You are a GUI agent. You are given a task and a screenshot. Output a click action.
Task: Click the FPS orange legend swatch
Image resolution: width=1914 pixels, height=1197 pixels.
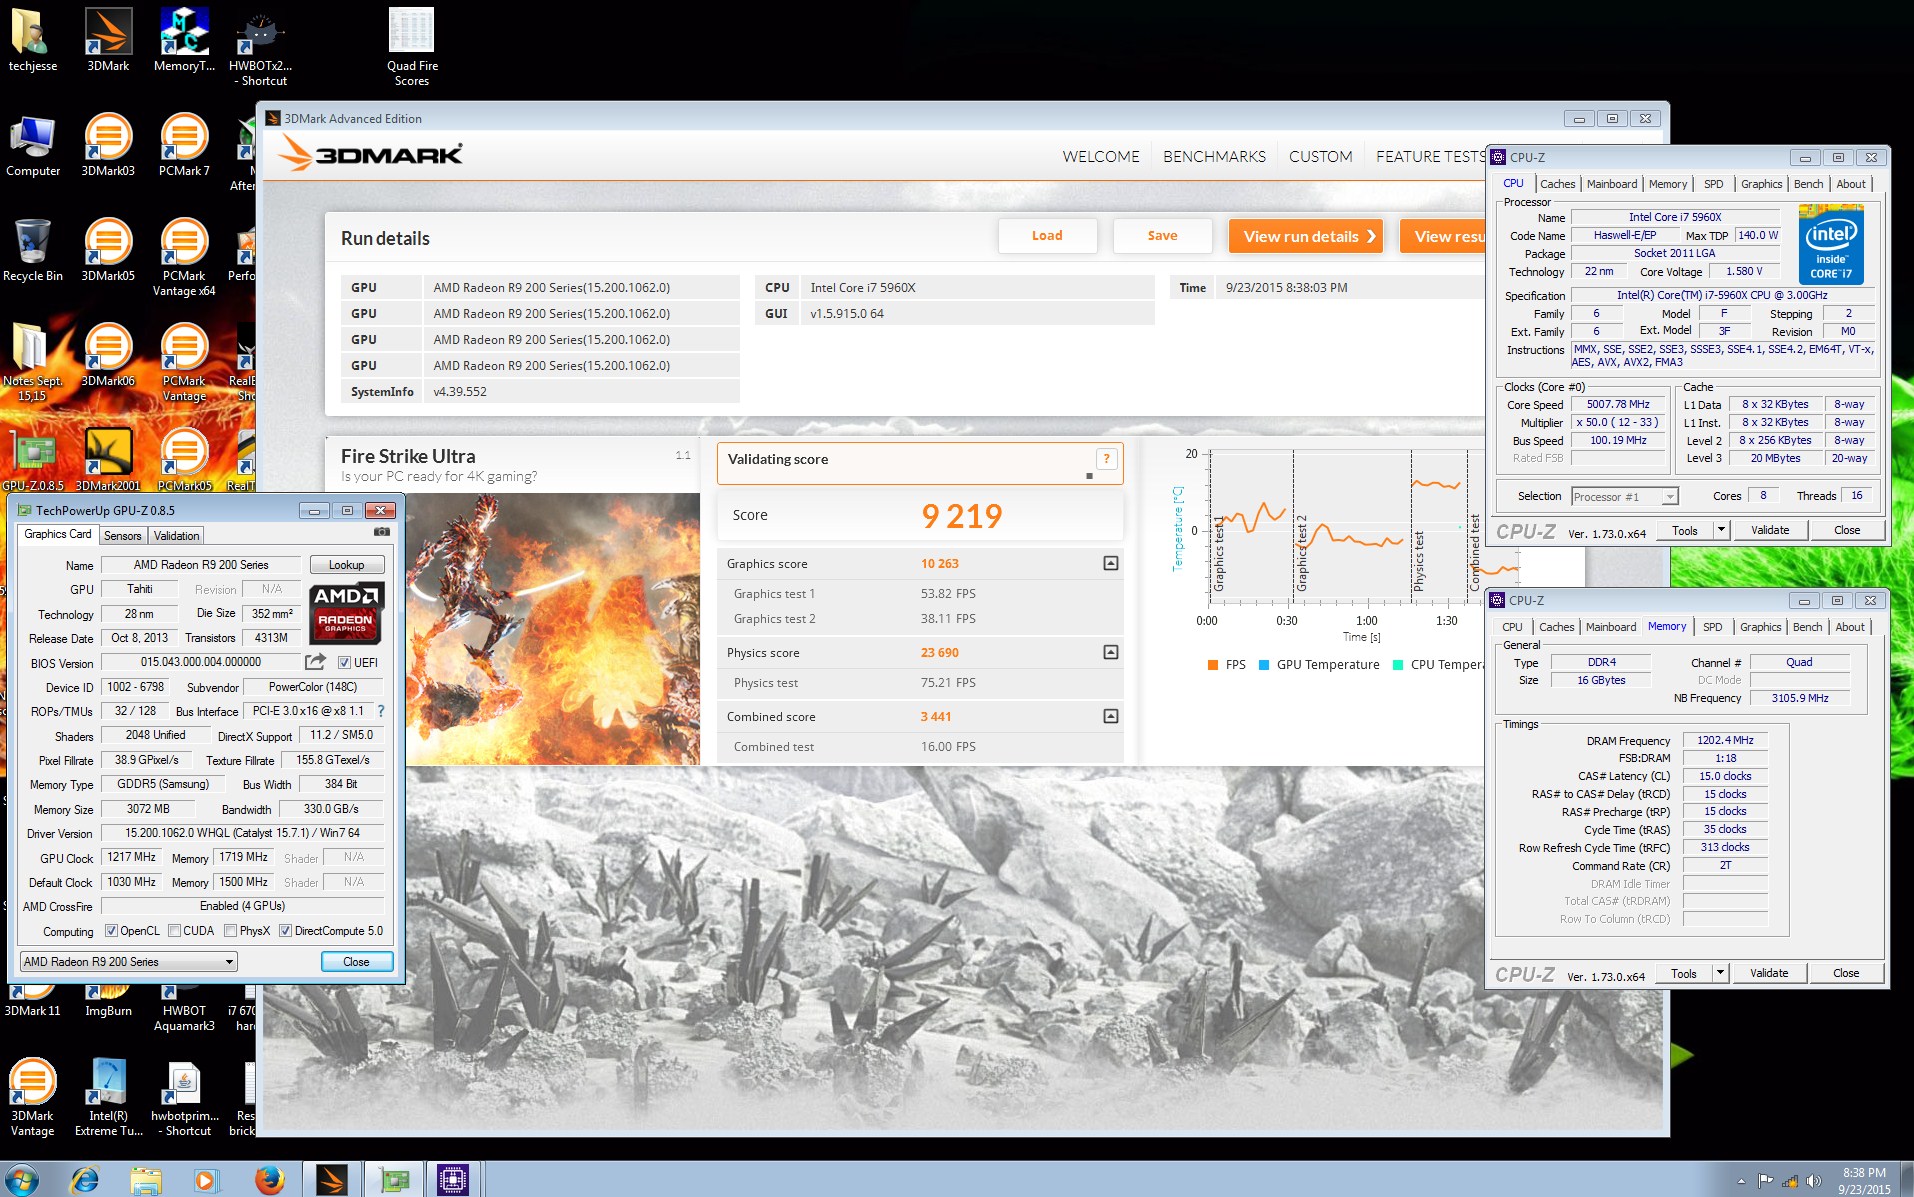coord(1212,665)
